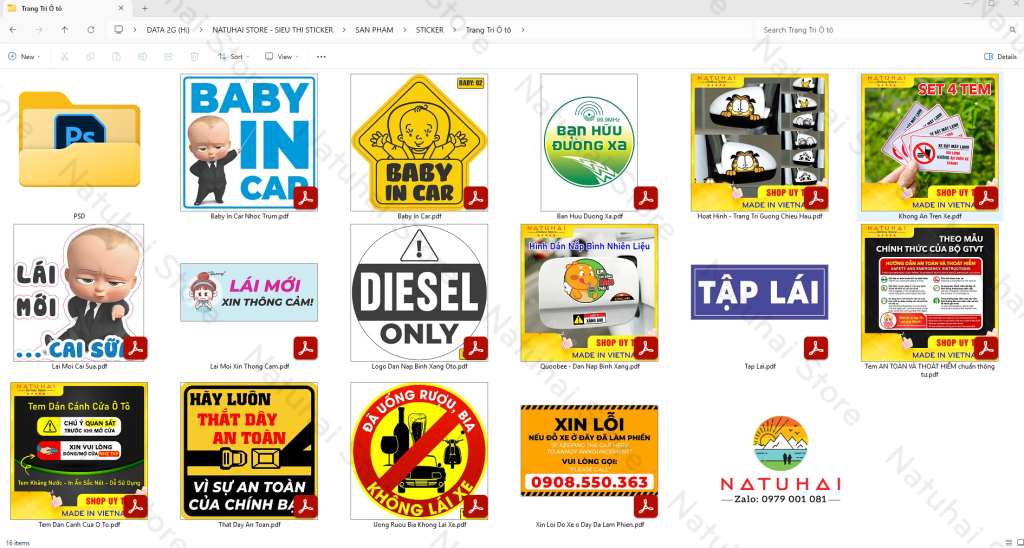Click file name Logo Dan Nap Binh Xang Oto.pdf
Screen dimensions: 1024x548
pos(419,366)
